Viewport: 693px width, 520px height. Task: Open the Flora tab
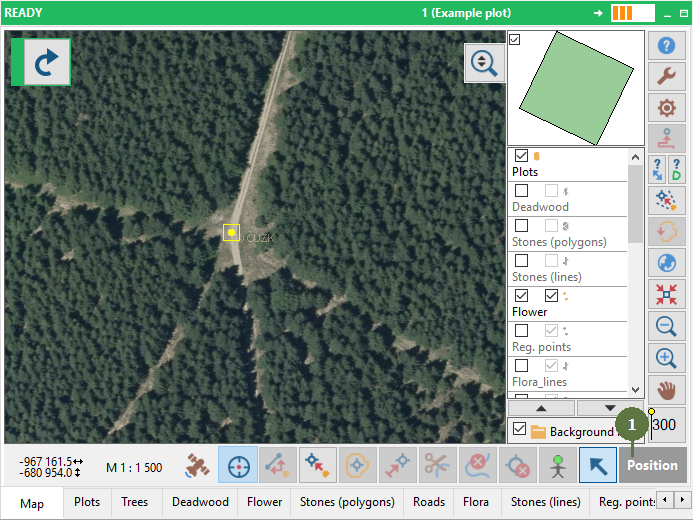coord(476,502)
